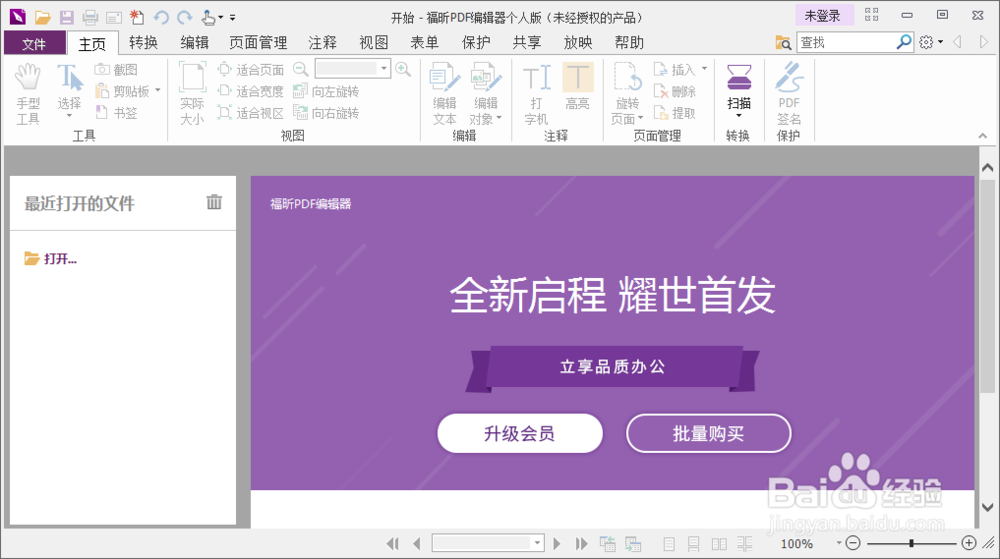Screen dimensions: 1000x559
Task: Click 打字机 typewriter tool
Action: pyautogui.click(x=536, y=94)
